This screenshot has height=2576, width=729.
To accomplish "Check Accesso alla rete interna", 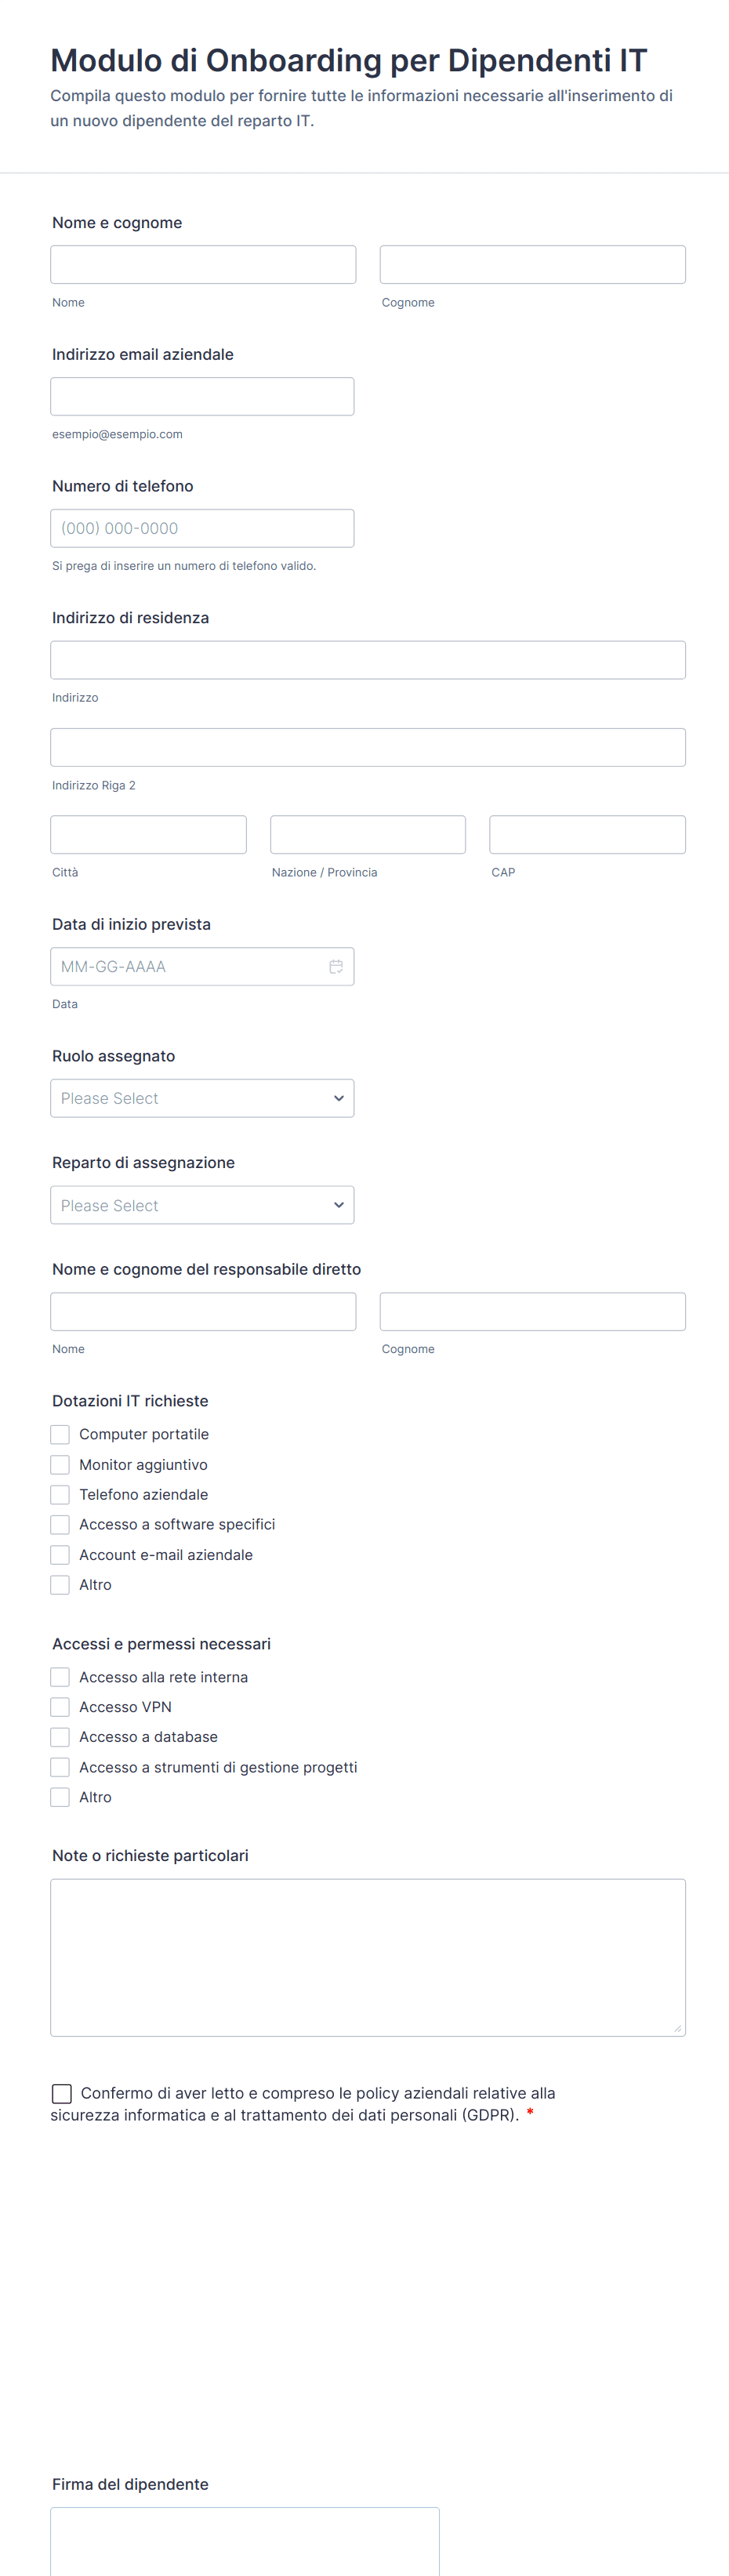I will pyautogui.click(x=60, y=1677).
